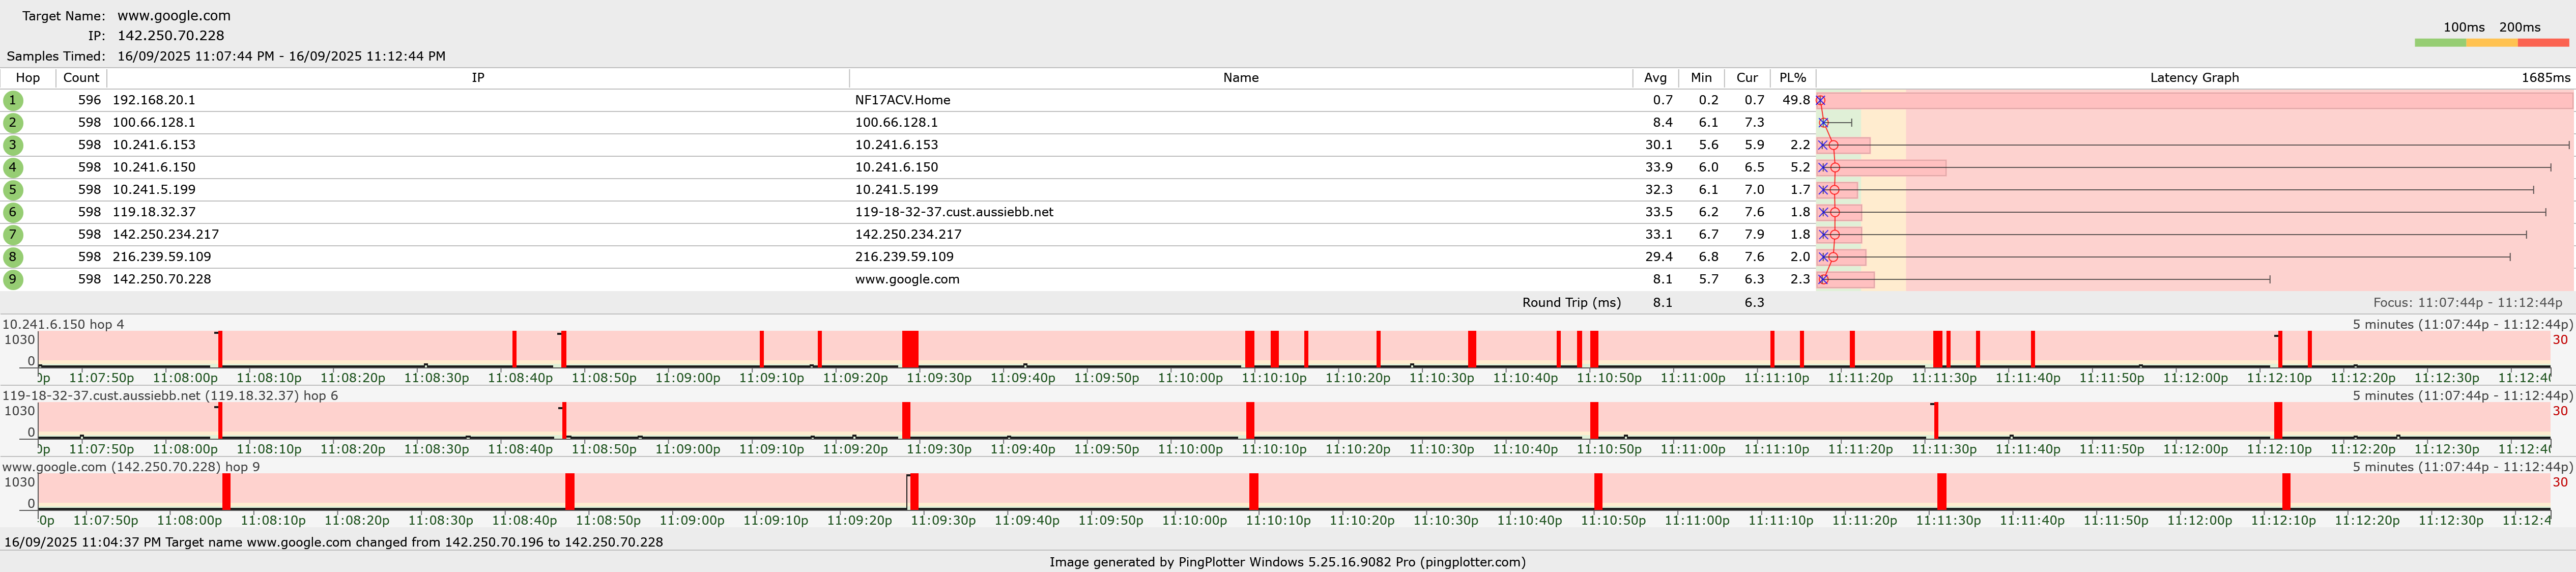Click the Samples Timed range text

281,56
